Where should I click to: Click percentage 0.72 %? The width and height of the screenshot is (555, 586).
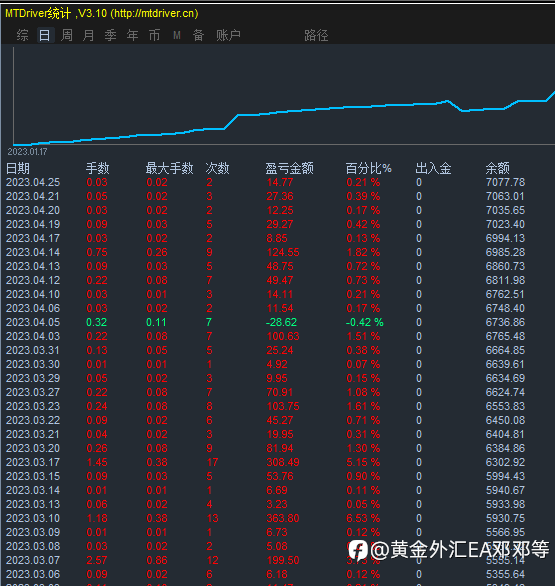(x=363, y=266)
